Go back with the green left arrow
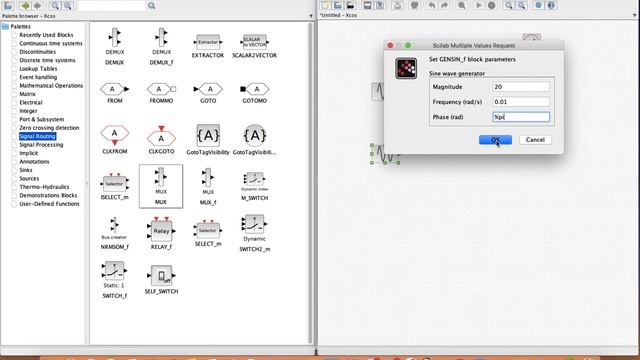Viewport: 640px width, 360px height. pos(25,6)
